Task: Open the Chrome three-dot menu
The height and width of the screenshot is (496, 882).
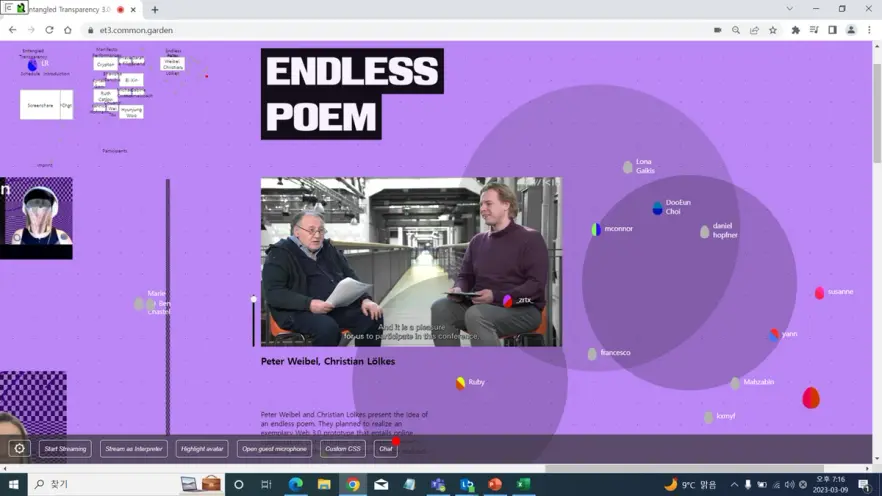Action: tap(870, 30)
